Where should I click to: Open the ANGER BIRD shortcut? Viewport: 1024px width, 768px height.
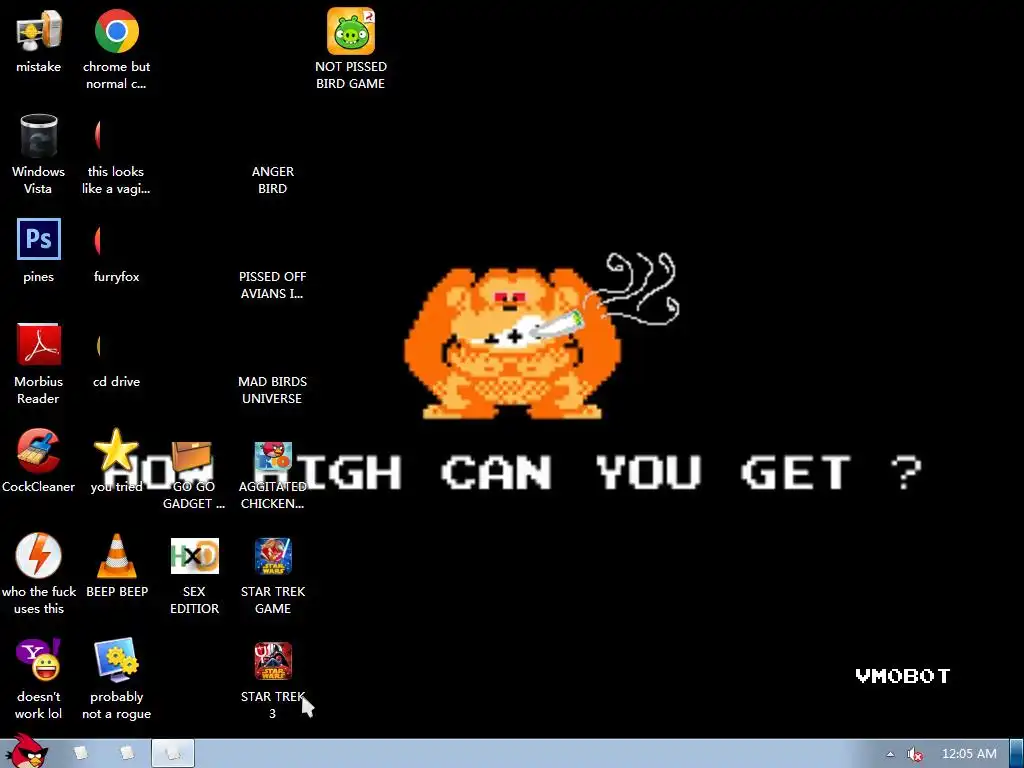(272, 180)
